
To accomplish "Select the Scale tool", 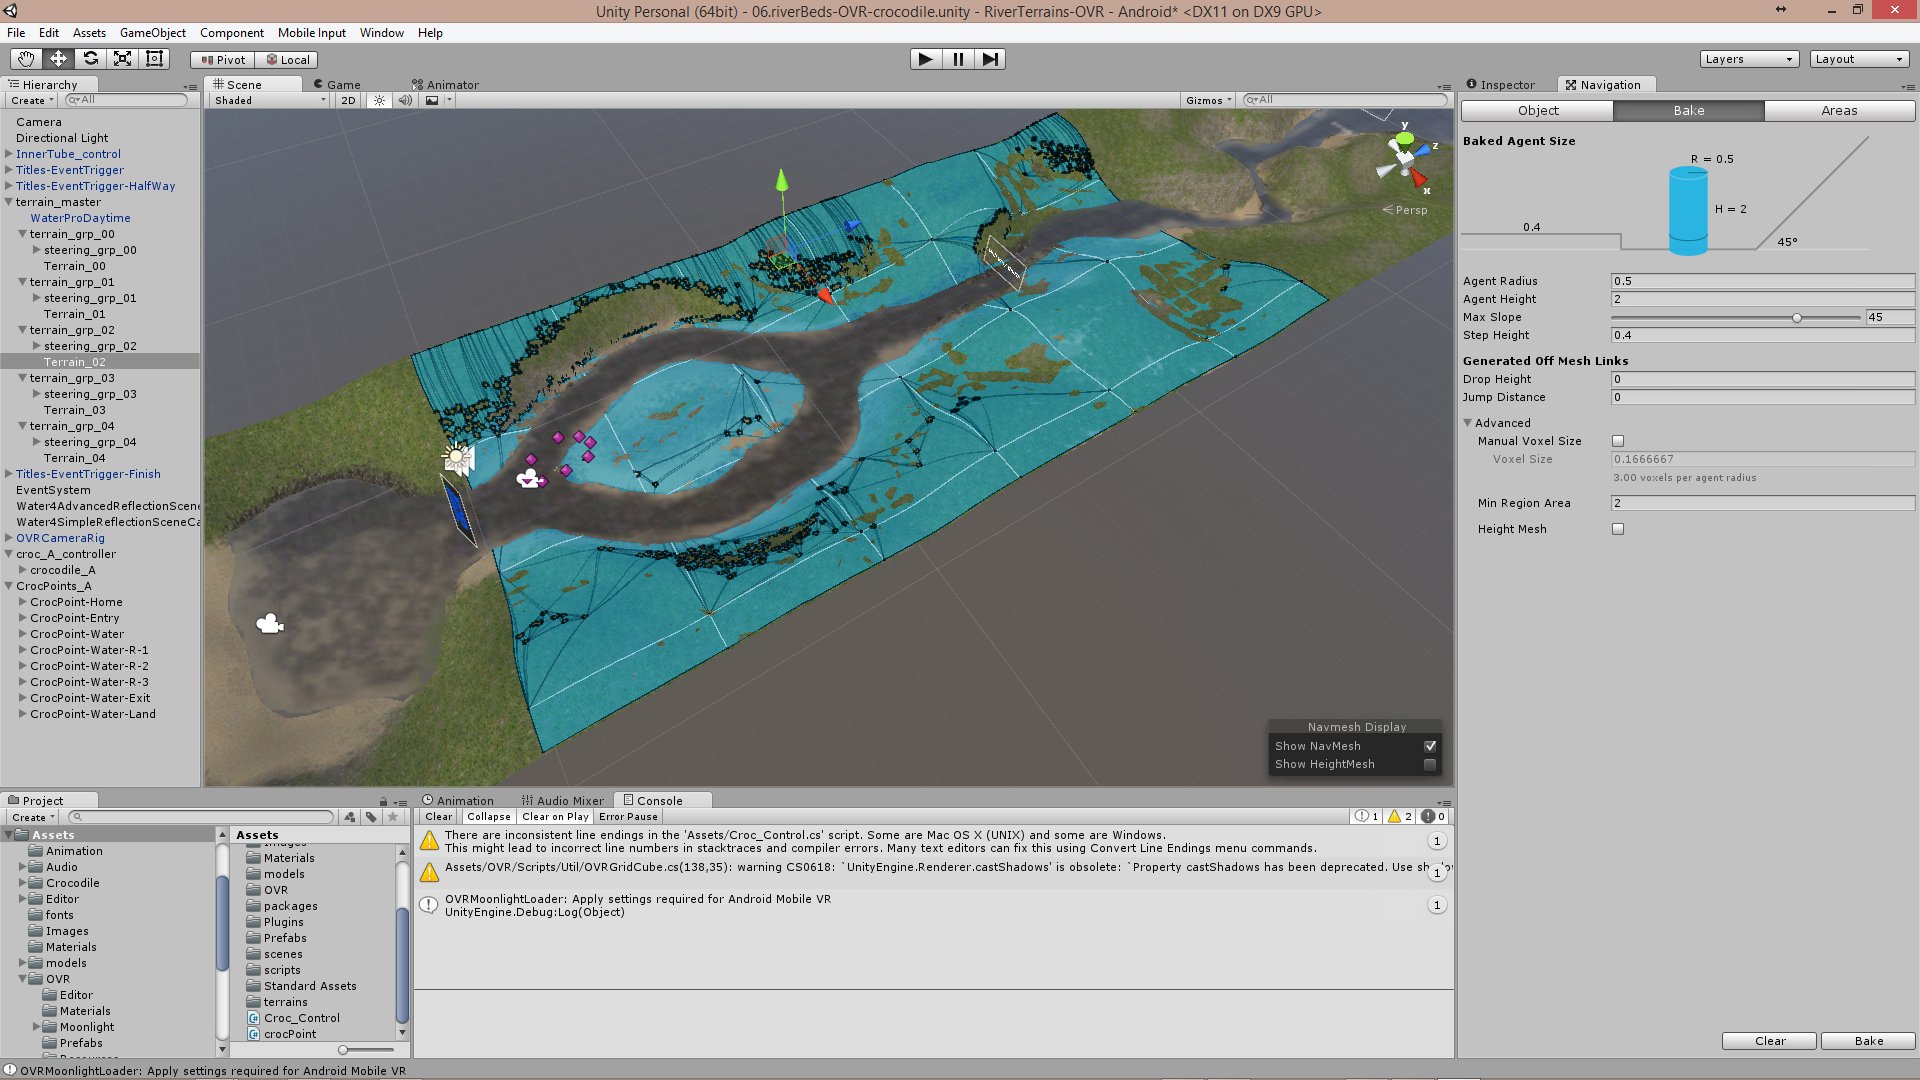I will pyautogui.click(x=122, y=59).
